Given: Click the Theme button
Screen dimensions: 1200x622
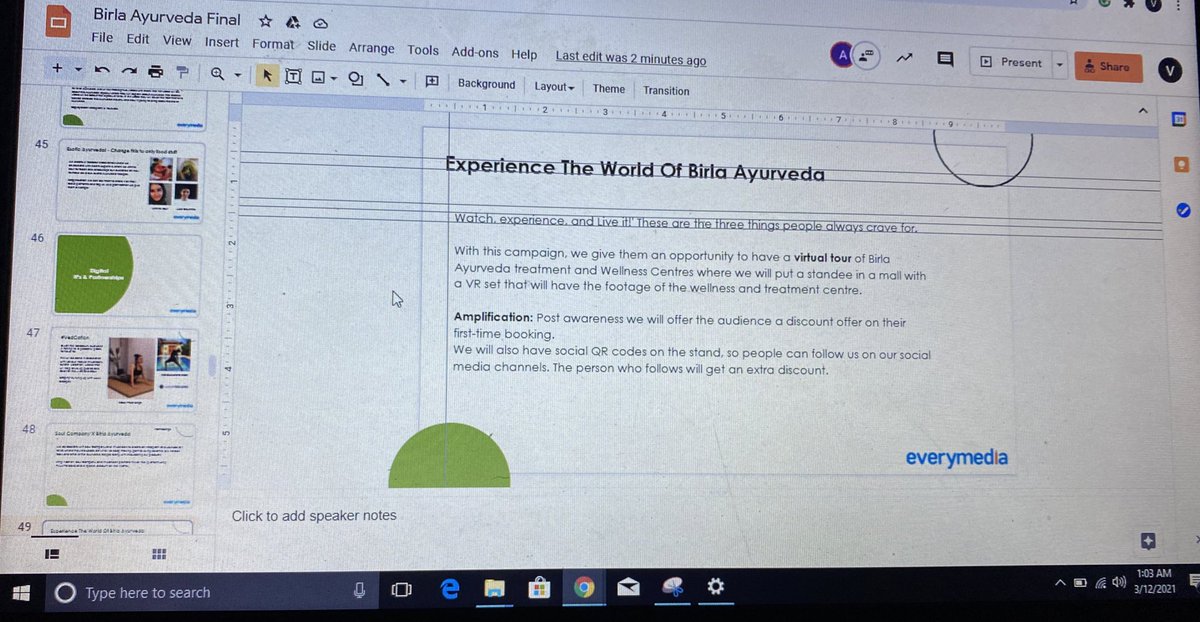Looking at the screenshot, I should click(x=609, y=89).
